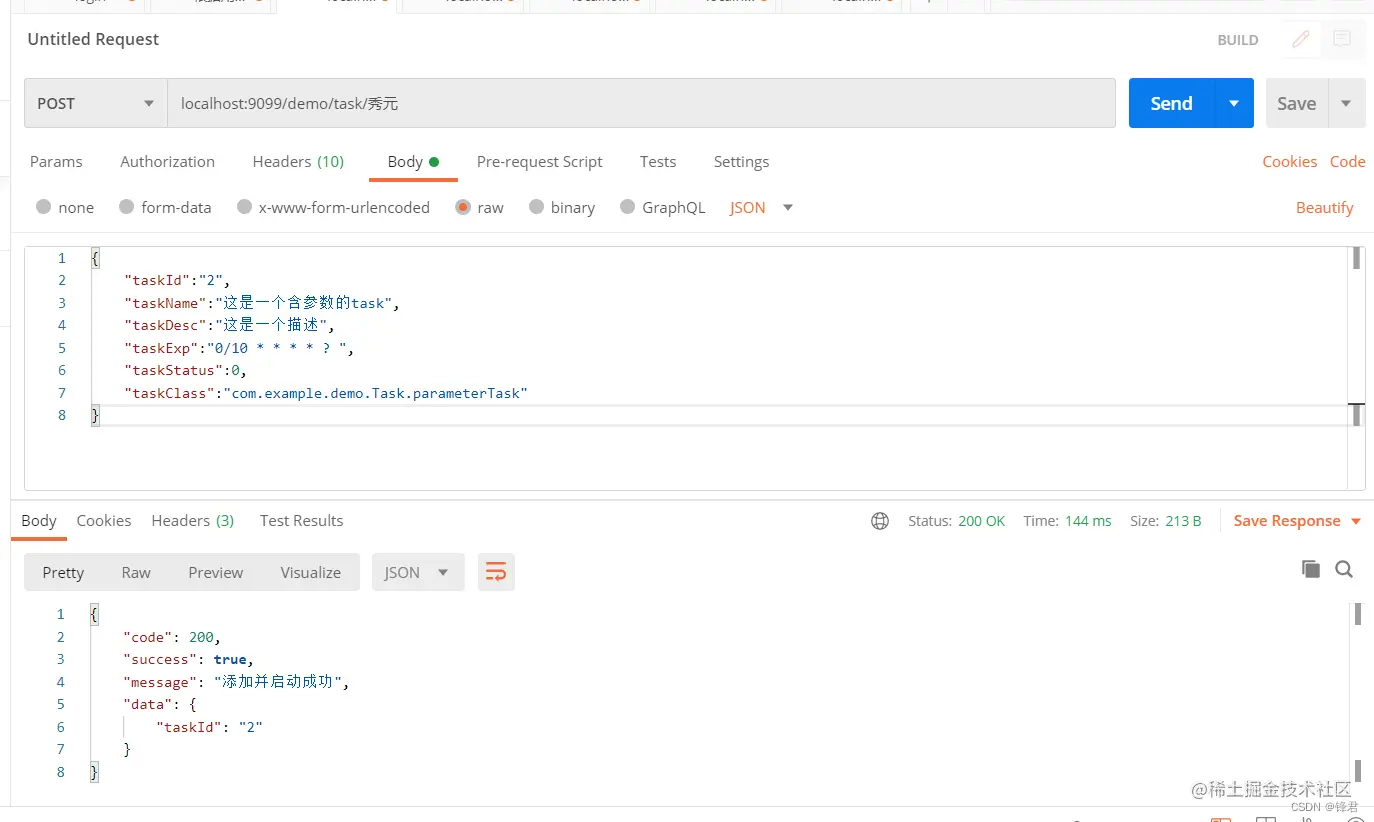The image size is (1374, 822).
Task: Open the response Headers (3) tab
Action: pos(193,520)
